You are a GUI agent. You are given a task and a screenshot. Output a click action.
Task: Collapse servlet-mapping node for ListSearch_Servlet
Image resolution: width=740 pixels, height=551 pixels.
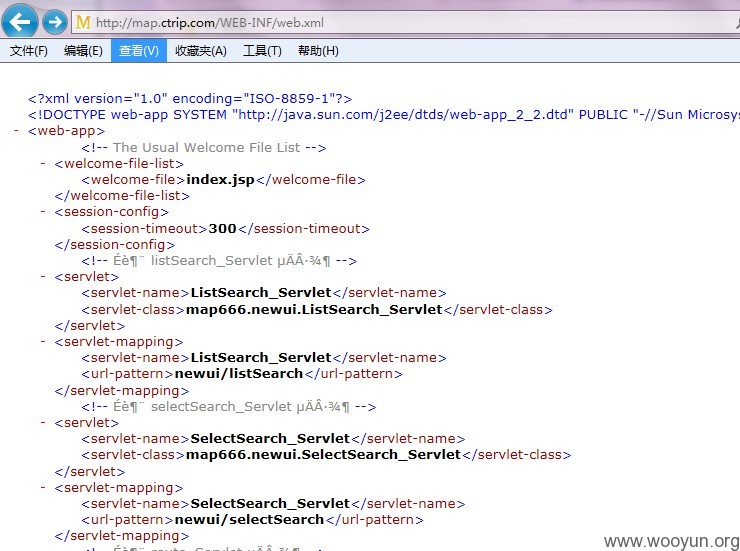click(43, 342)
